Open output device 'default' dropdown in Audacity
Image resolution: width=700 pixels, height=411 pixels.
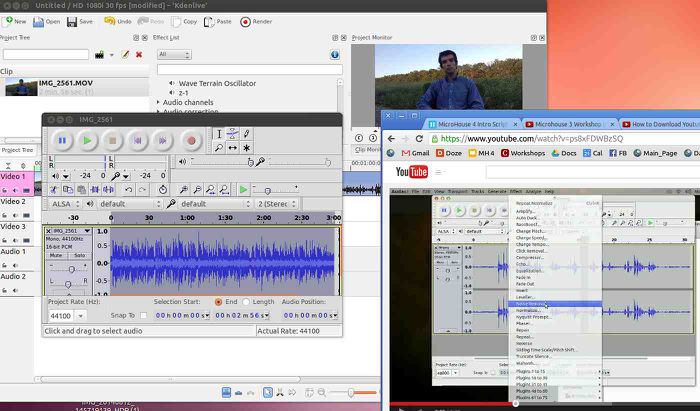(x=129, y=204)
